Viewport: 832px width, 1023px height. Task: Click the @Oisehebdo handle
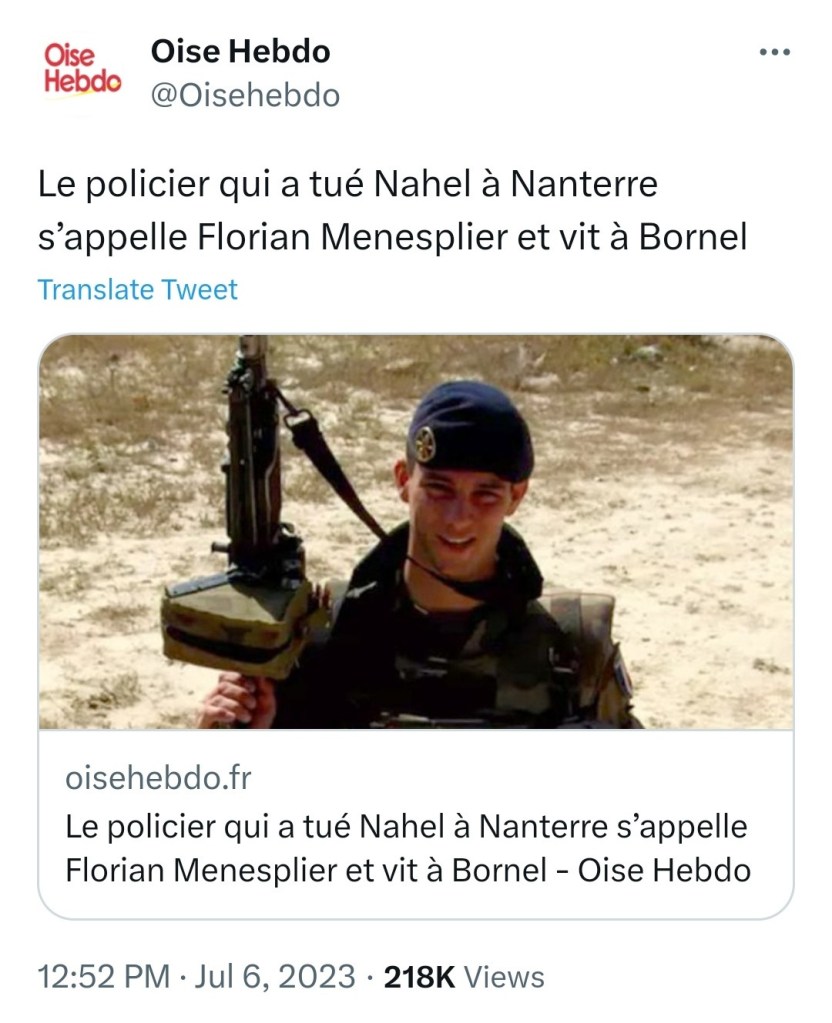[x=245, y=96]
